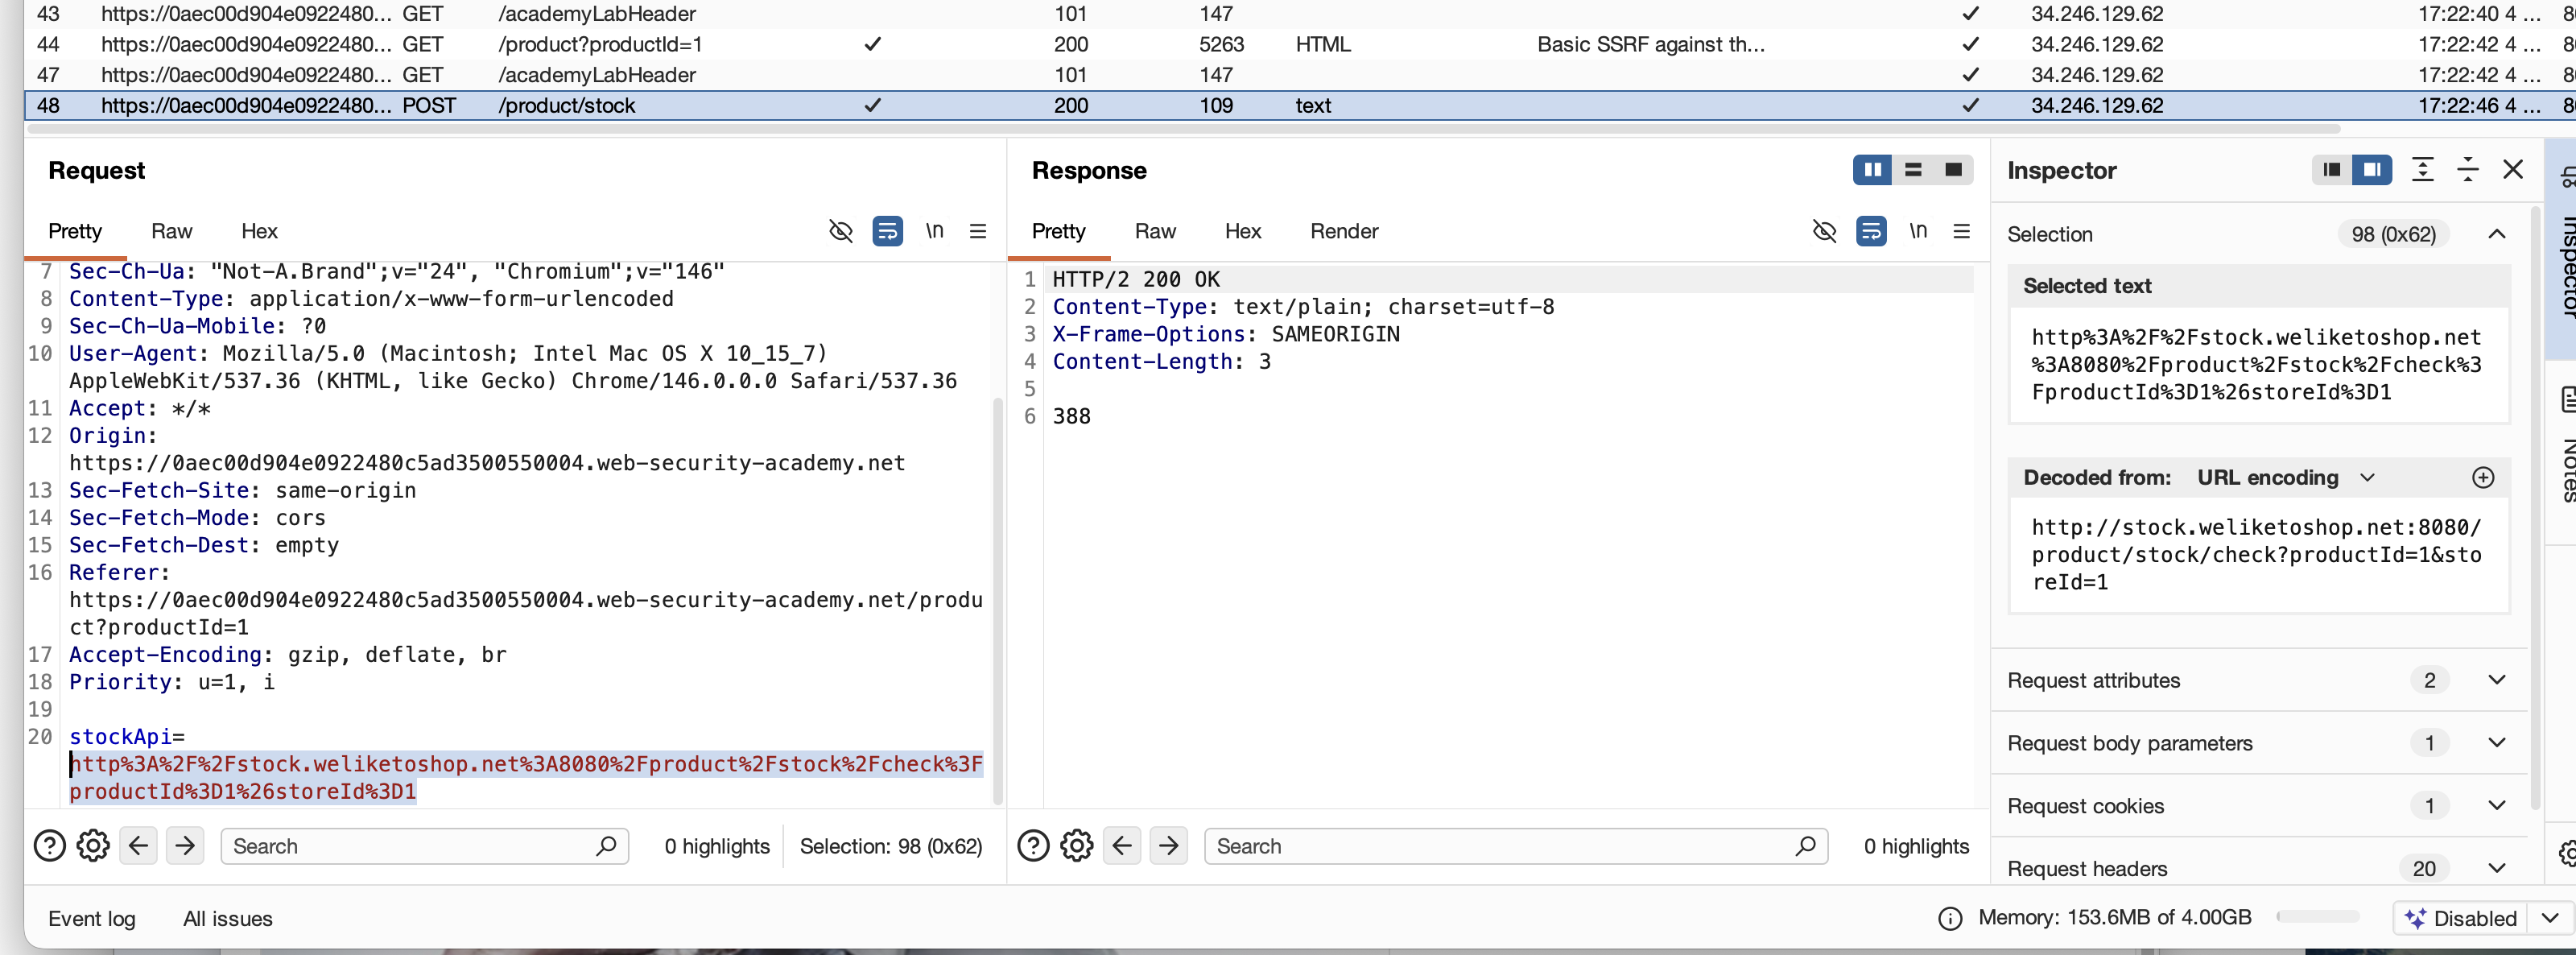2576x955 pixels.
Task: Toggle line wrap in Response panel
Action: 1870,231
